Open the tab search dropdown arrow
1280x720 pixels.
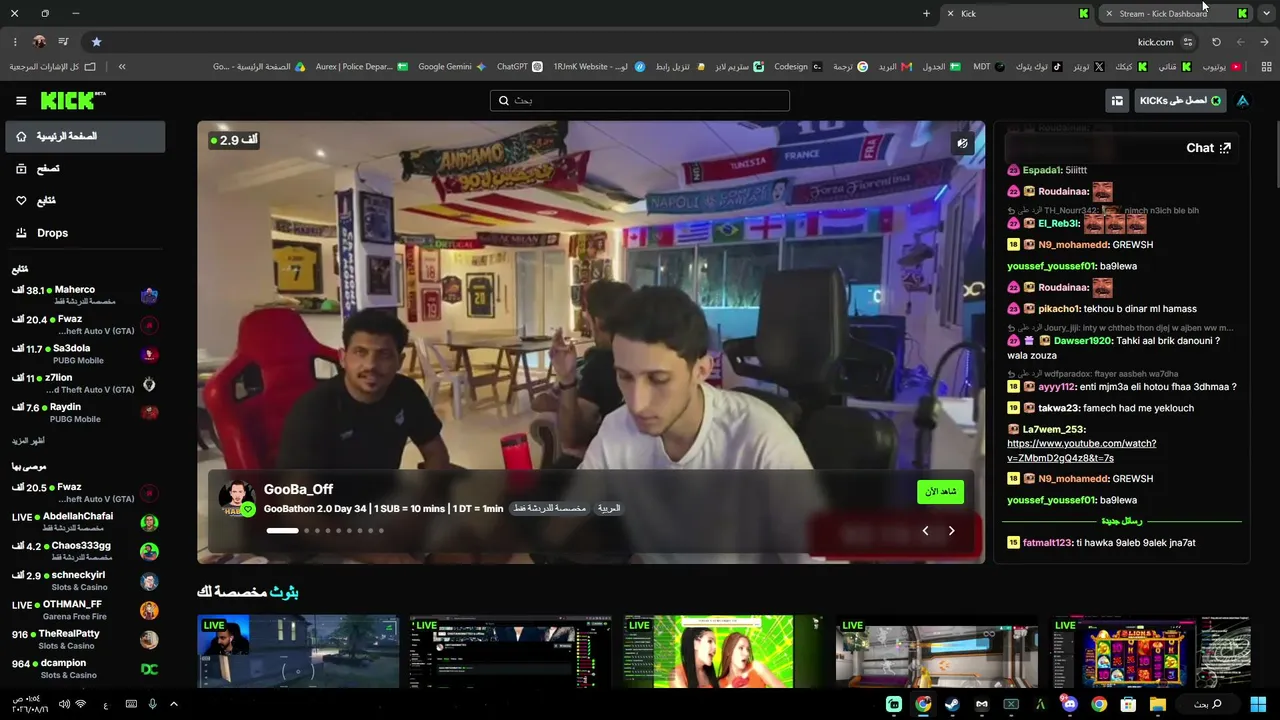coord(1266,14)
